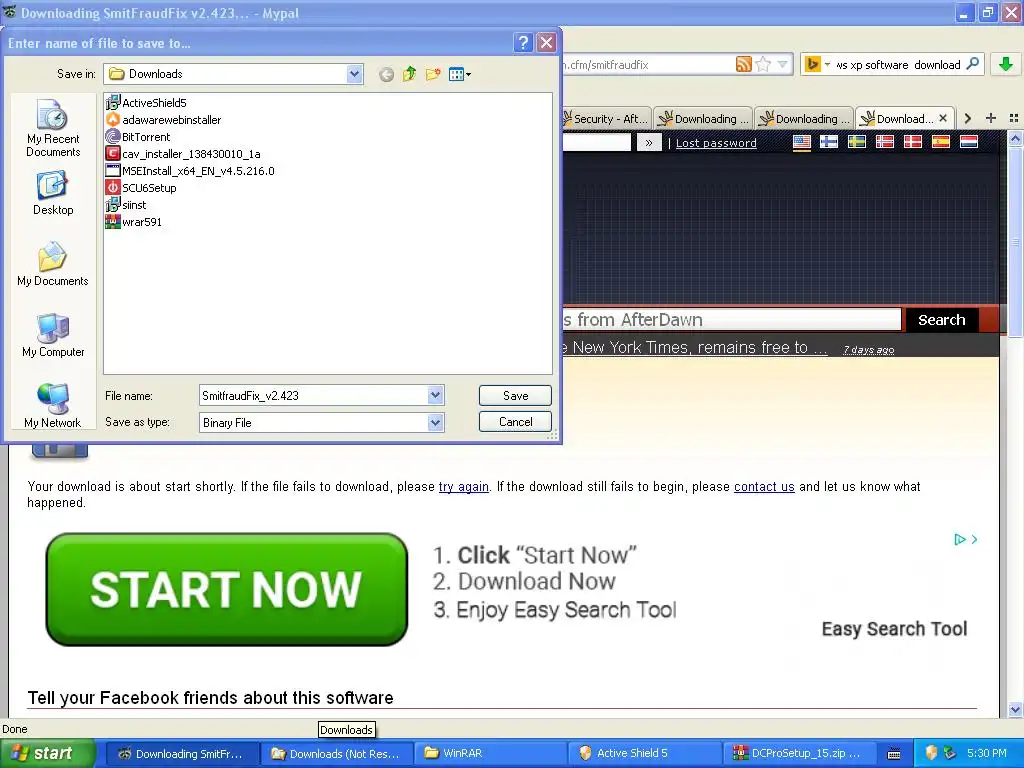Image resolution: width=1024 pixels, height=768 pixels.
Task: Click the AdChoices icon on the ad
Action: pos(959,539)
